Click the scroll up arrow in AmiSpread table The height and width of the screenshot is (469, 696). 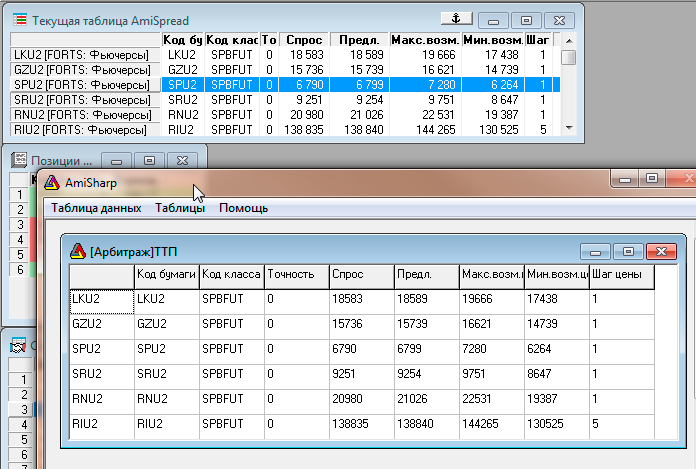[x=569, y=41]
